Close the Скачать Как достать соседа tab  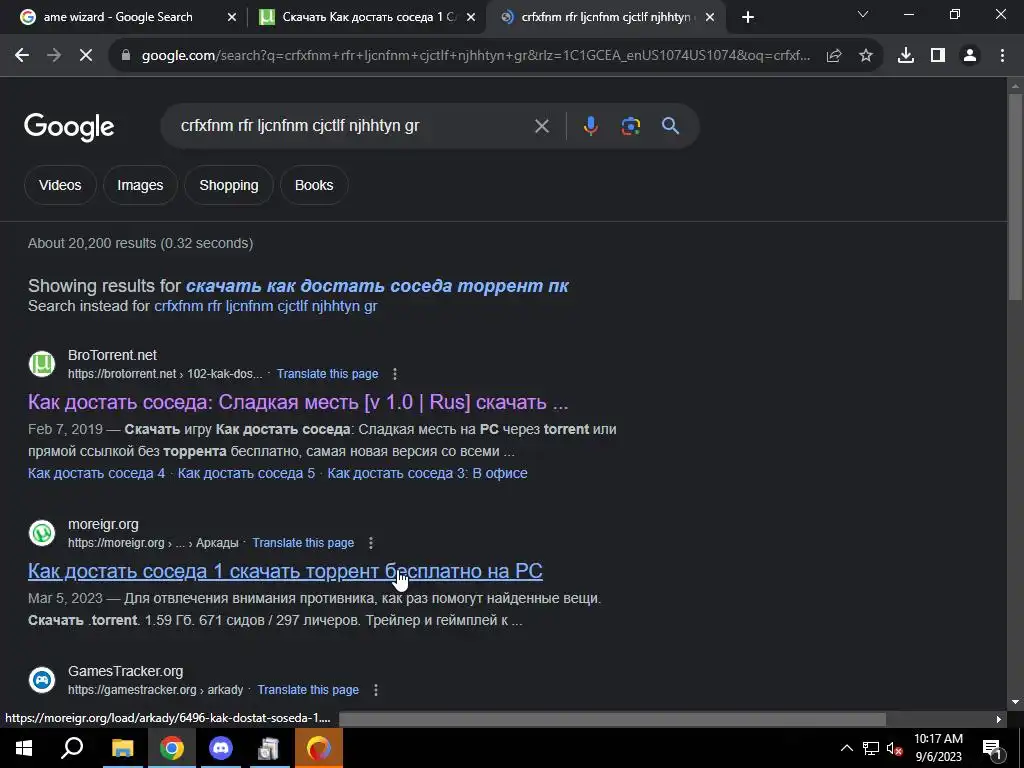[471, 18]
